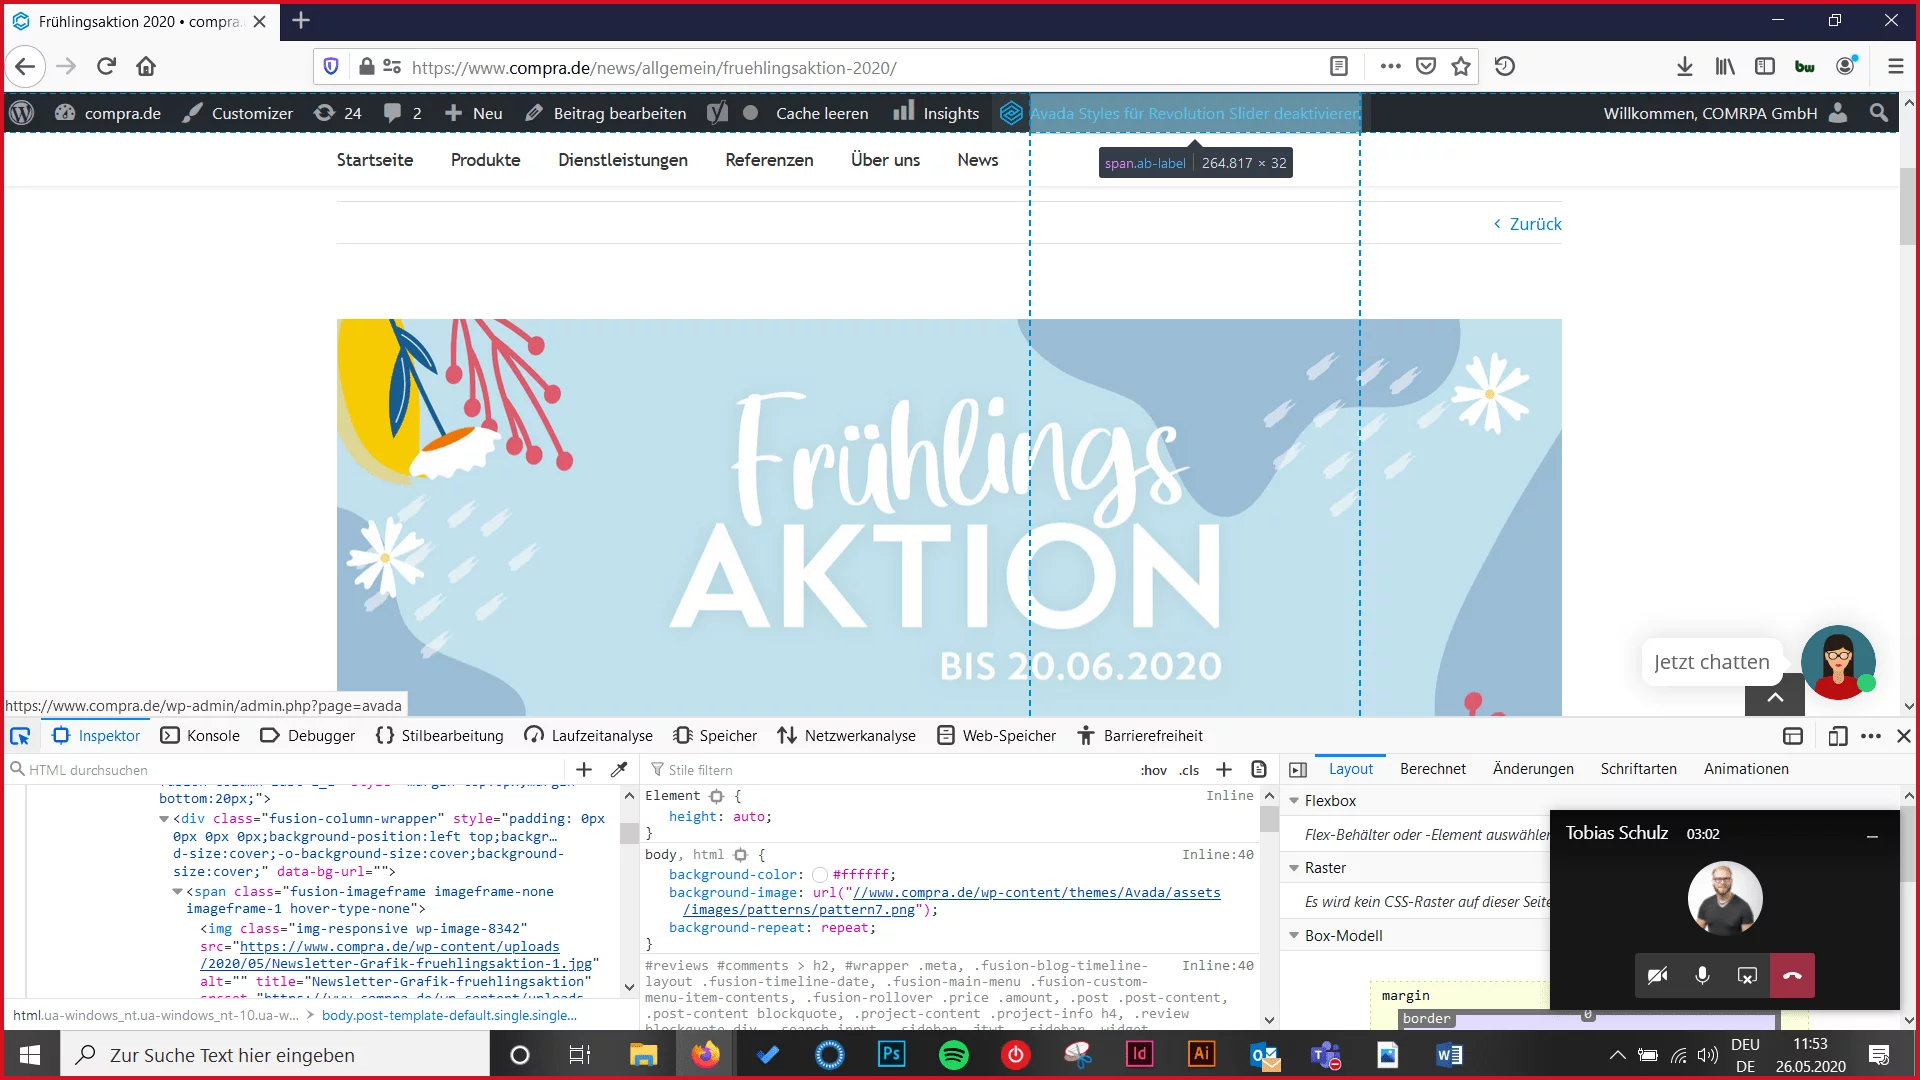Image resolution: width=1920 pixels, height=1080 pixels.
Task: Click the element picker icon in DevTools
Action: point(20,735)
